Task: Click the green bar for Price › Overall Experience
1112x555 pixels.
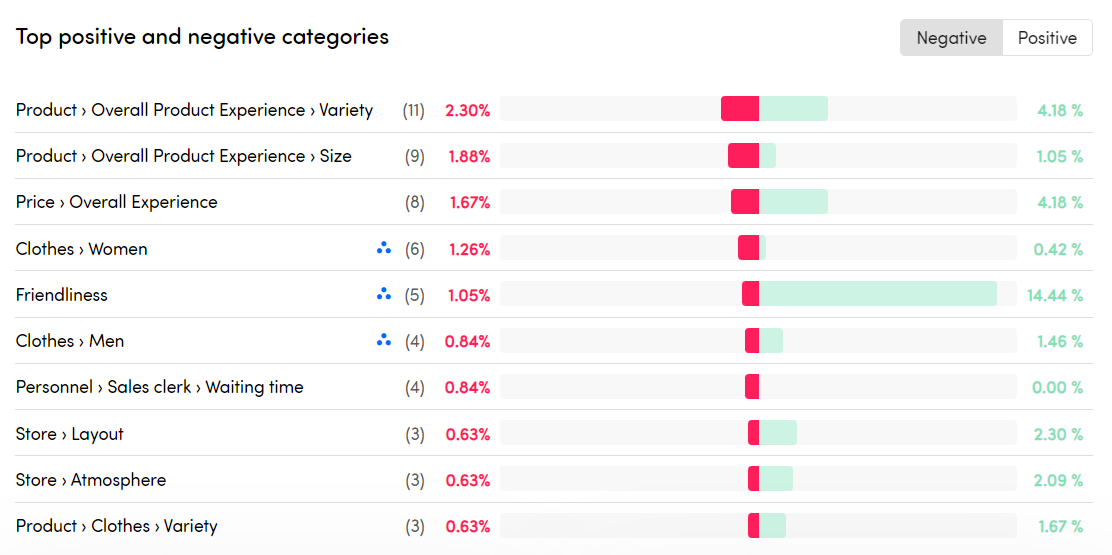Action: [x=793, y=202]
